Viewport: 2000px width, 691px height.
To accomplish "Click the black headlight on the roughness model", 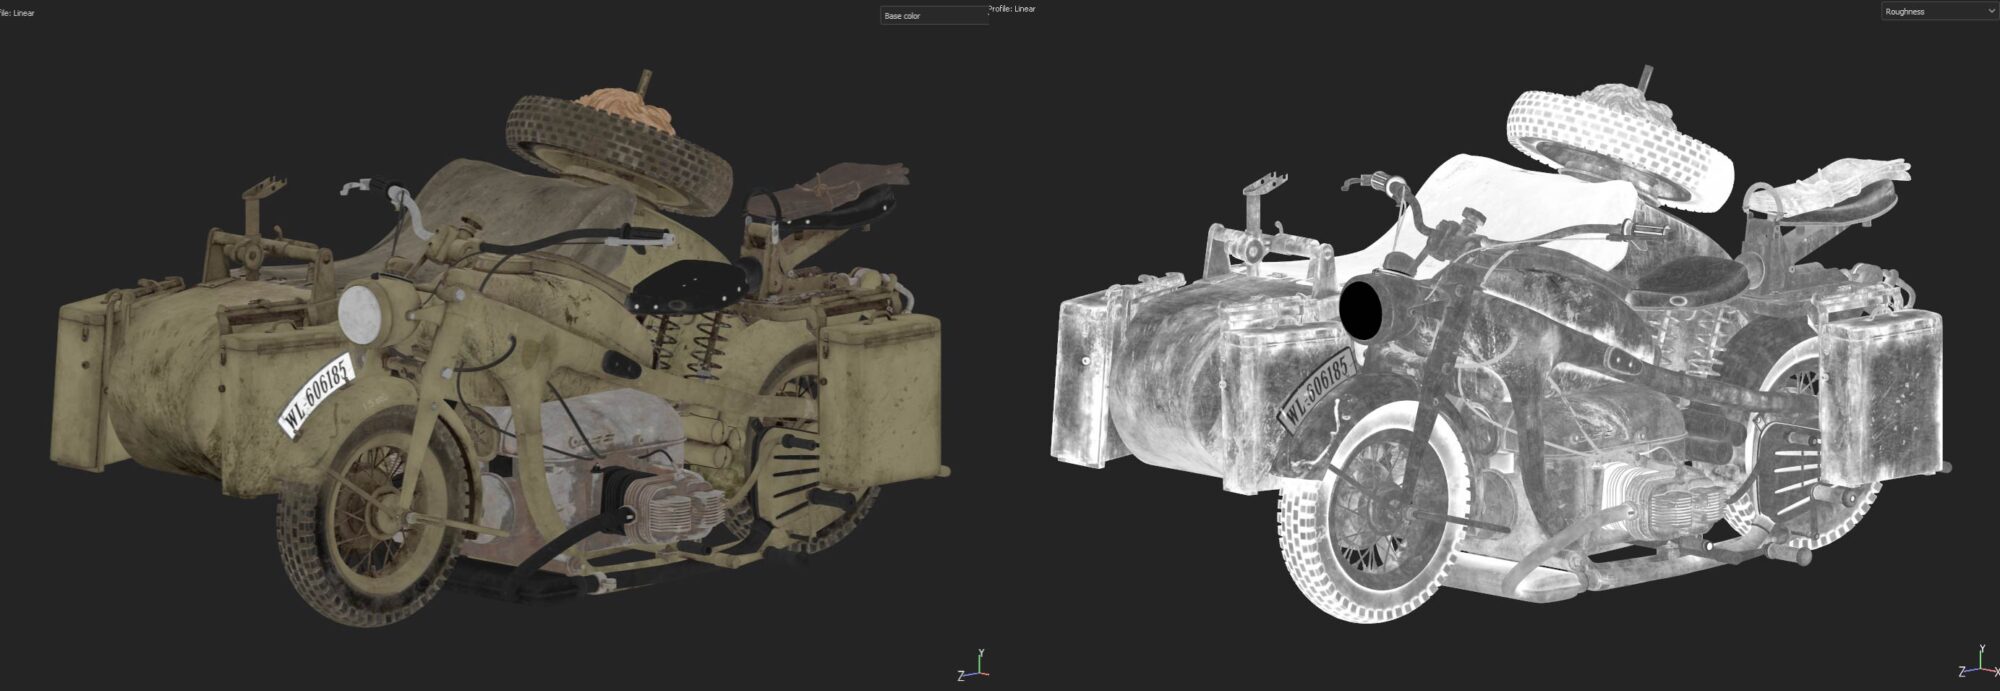I will (1360, 308).
